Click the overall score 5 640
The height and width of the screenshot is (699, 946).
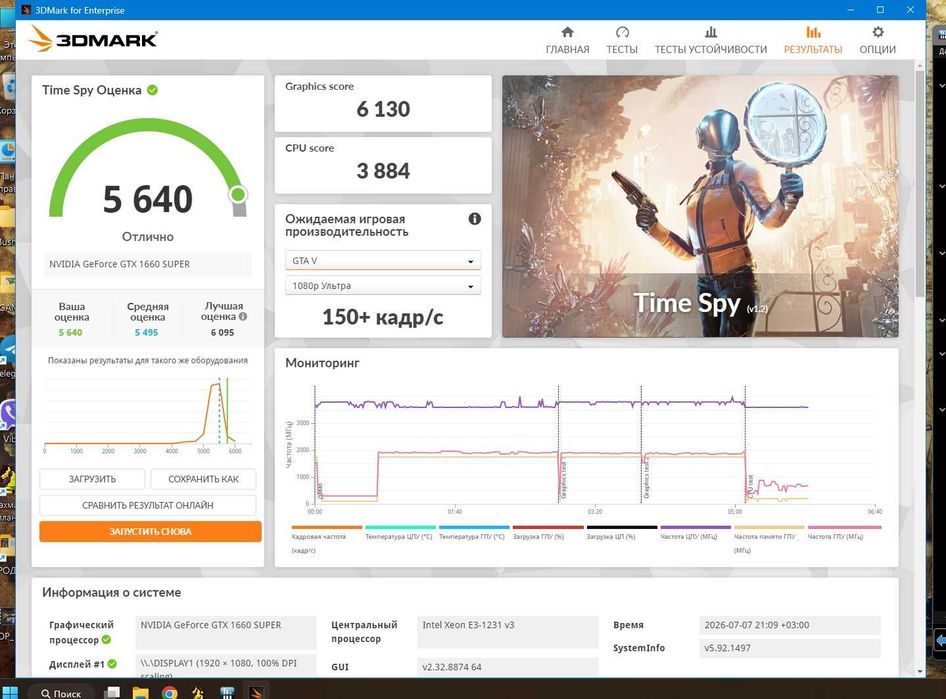148,199
